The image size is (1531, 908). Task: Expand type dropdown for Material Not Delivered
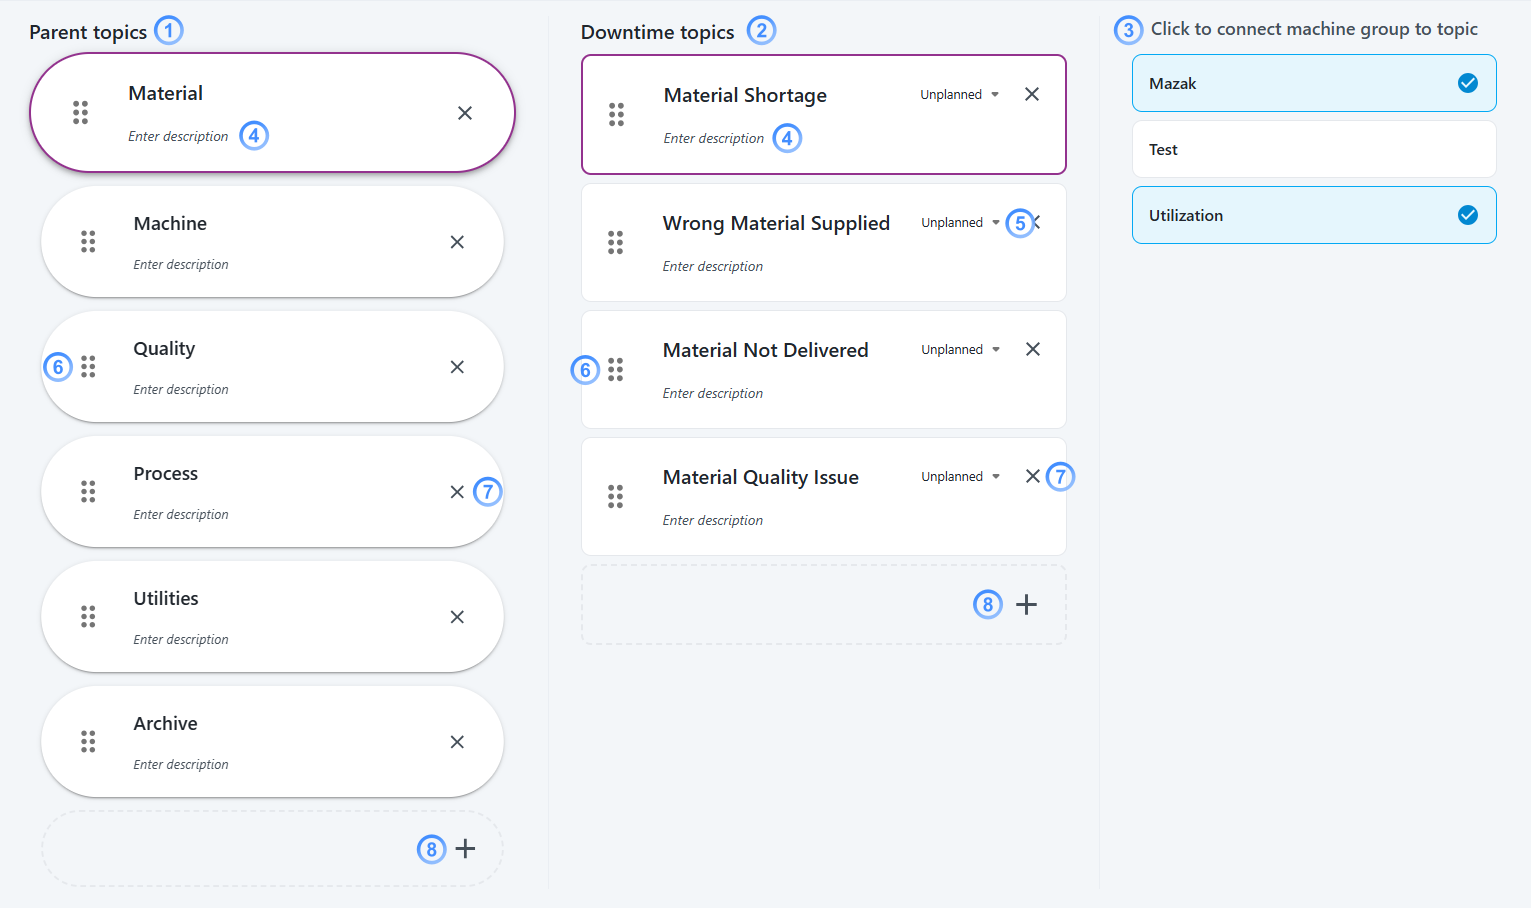tap(960, 350)
